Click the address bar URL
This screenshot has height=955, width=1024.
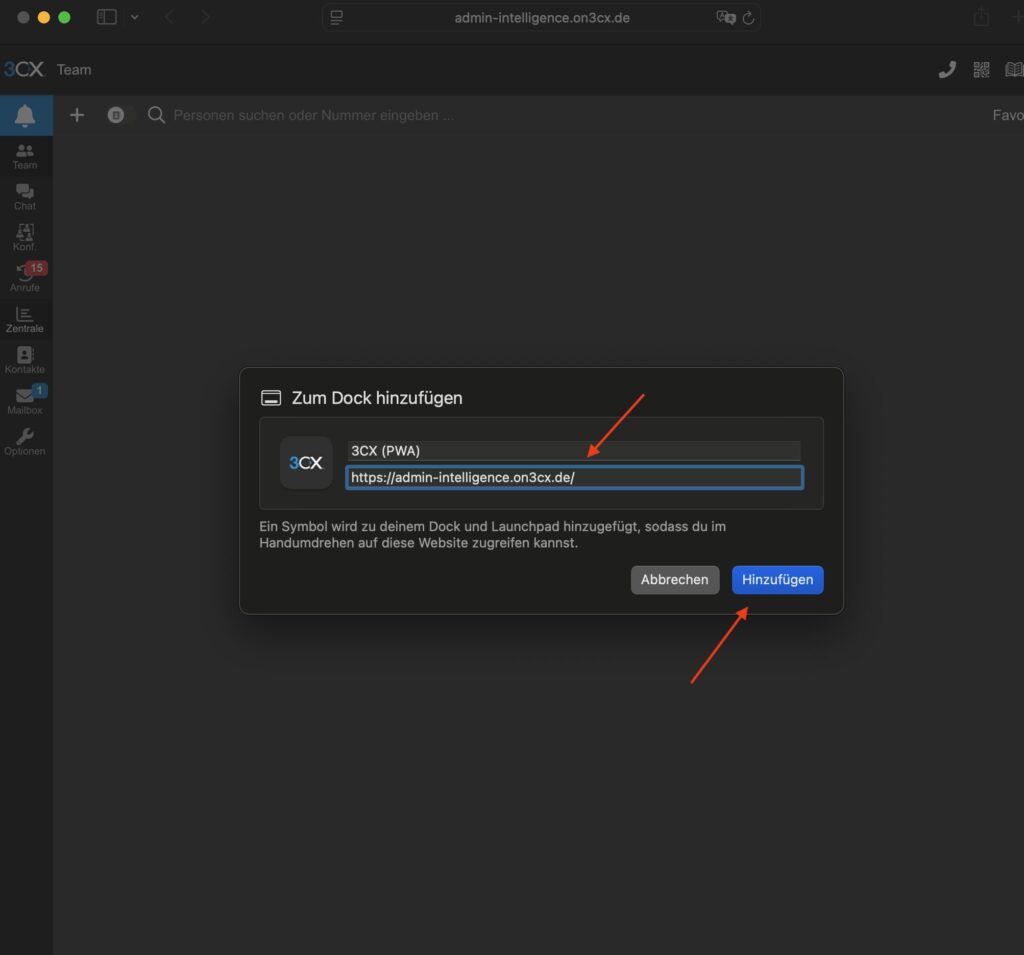click(542, 18)
